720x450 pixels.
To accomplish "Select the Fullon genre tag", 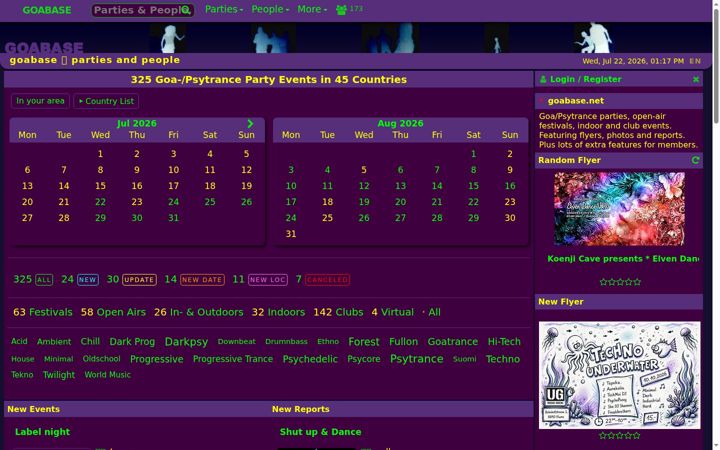I will pyautogui.click(x=404, y=342).
